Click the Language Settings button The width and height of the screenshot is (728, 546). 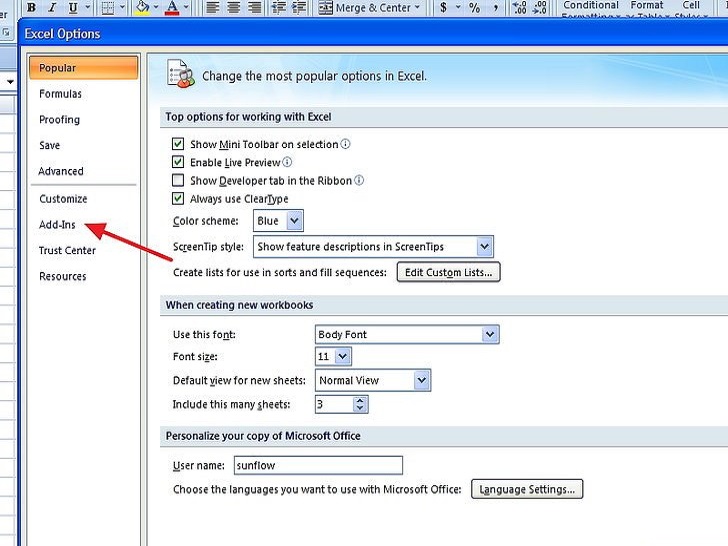click(x=527, y=489)
